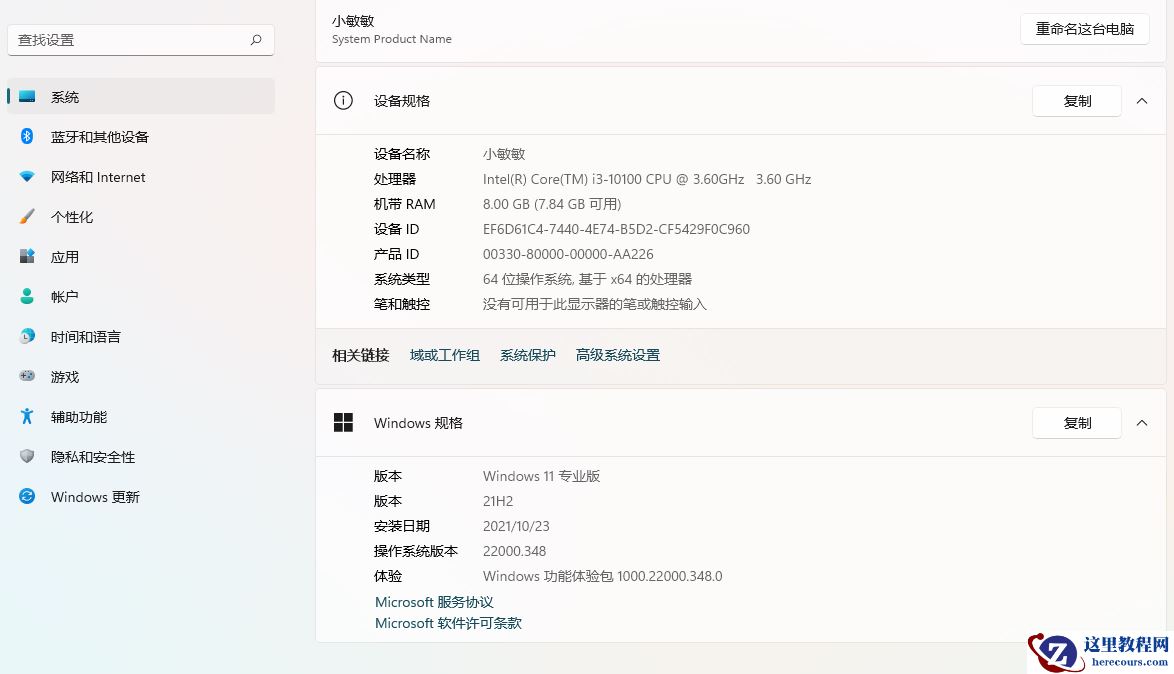Open the Microsoft 服务协议 link
Screen dimensions: 1174x674
[x=433, y=602]
